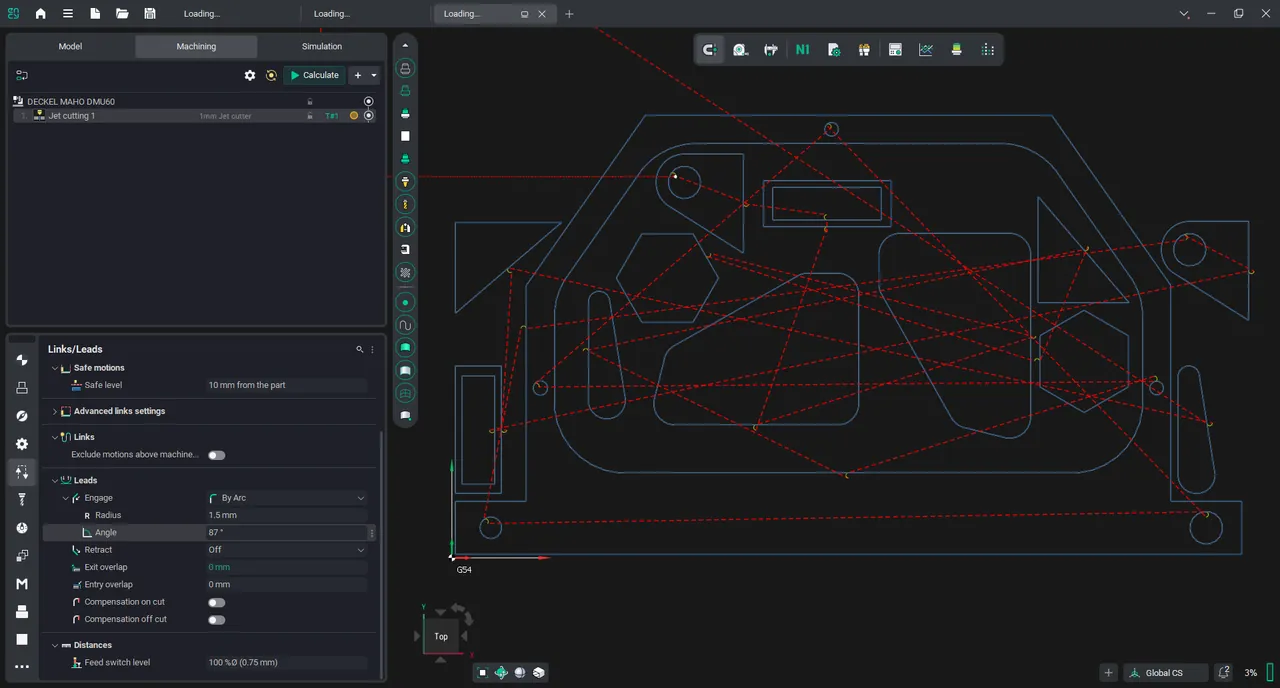
Task: Select the highlighted Links/Leads sidebar icon
Action: 22,472
